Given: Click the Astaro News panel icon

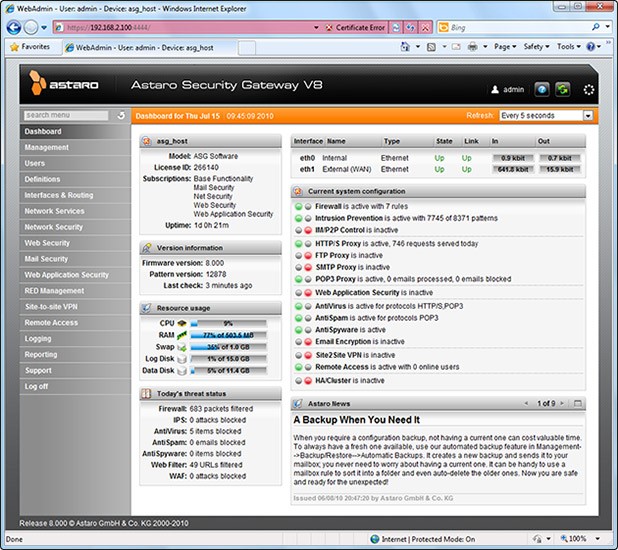Looking at the screenshot, I should (298, 403).
